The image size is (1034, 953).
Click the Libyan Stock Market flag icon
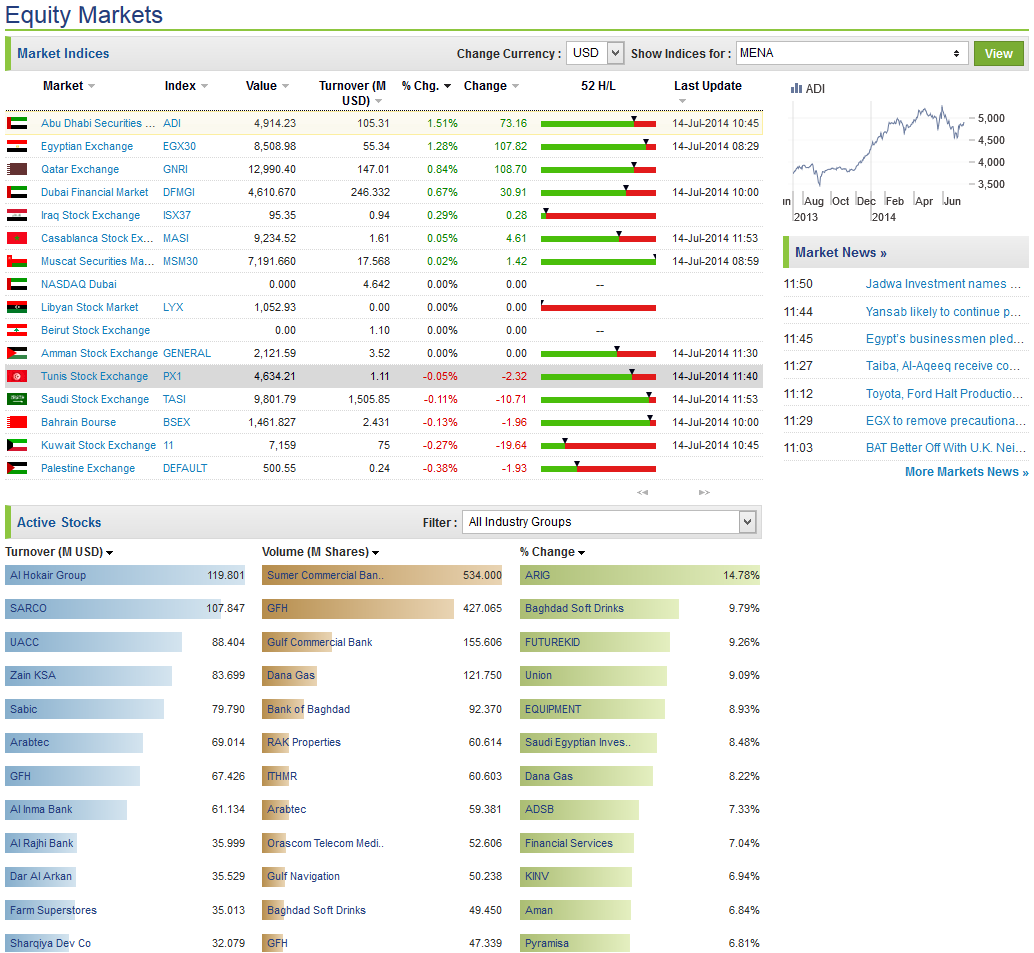(17, 307)
